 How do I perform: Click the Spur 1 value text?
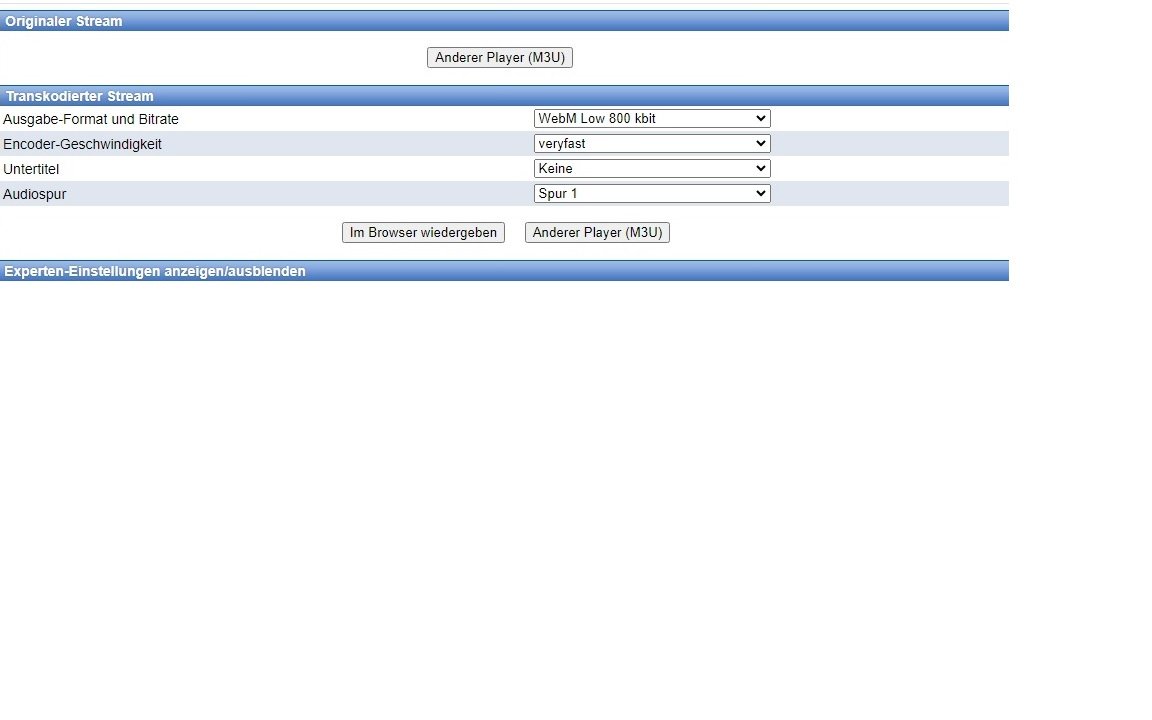tap(558, 194)
